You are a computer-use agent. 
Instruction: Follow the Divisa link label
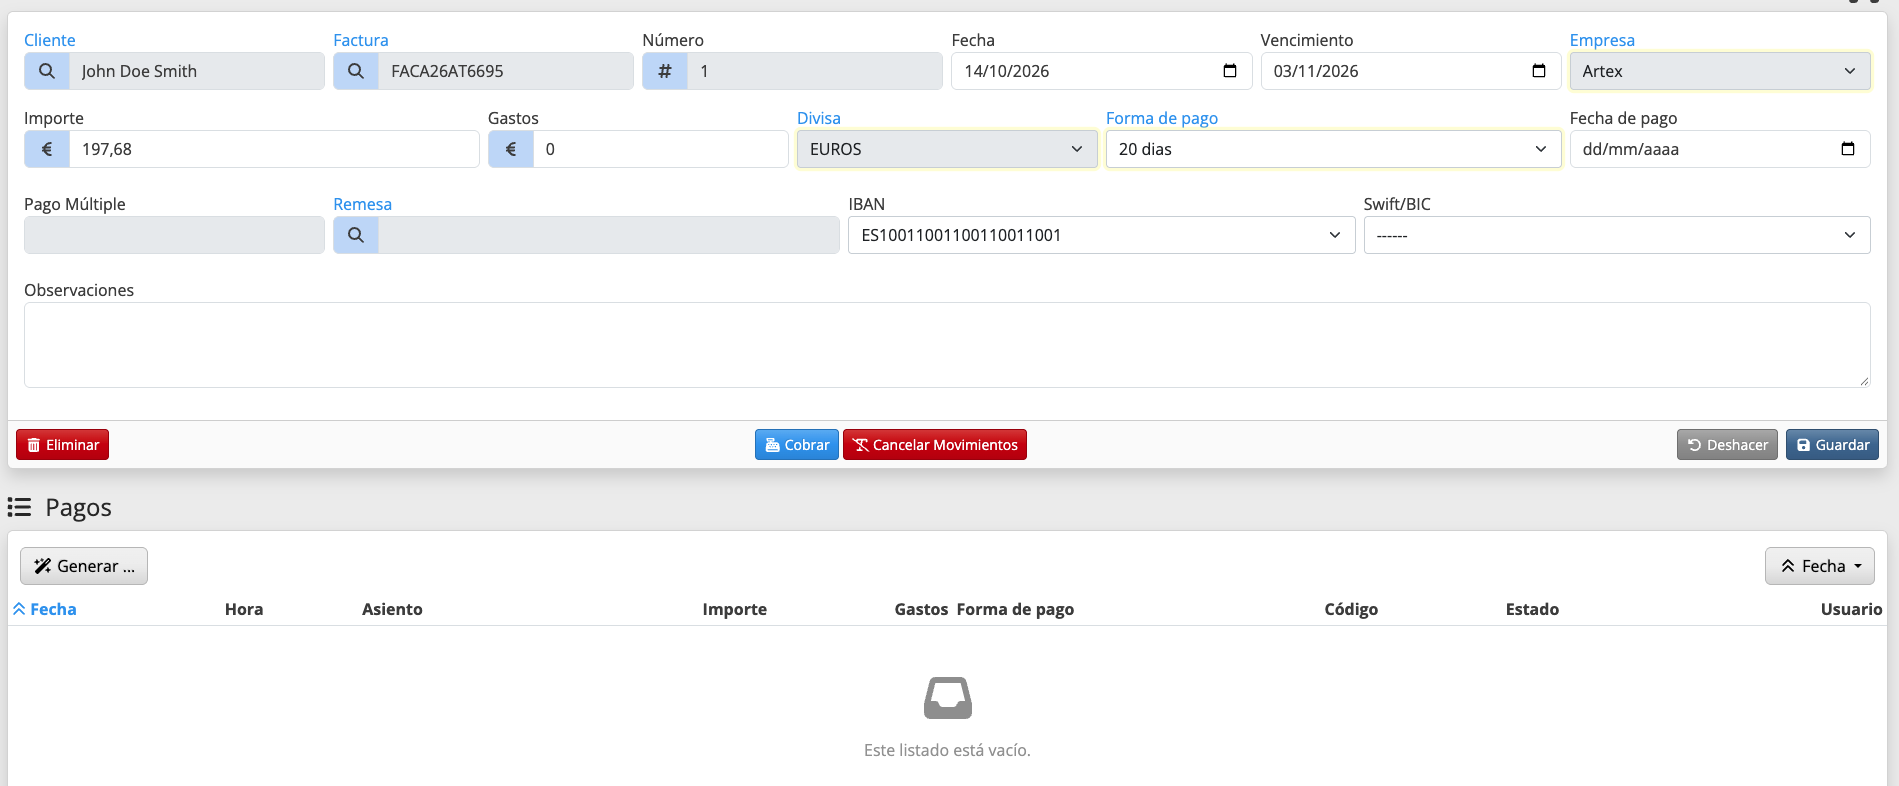(x=819, y=118)
